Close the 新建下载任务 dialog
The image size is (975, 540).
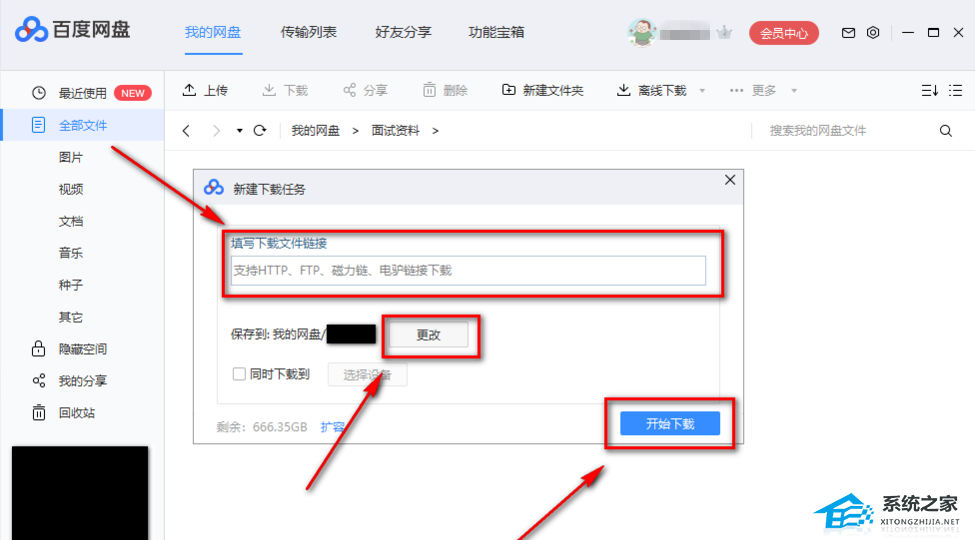pyautogui.click(x=730, y=180)
